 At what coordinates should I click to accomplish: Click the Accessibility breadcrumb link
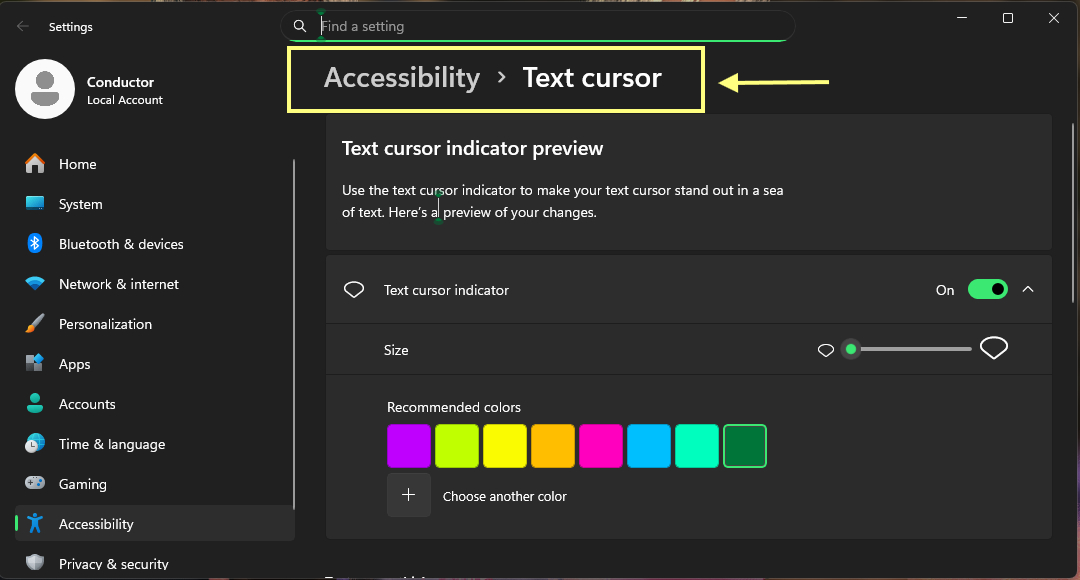coord(402,78)
